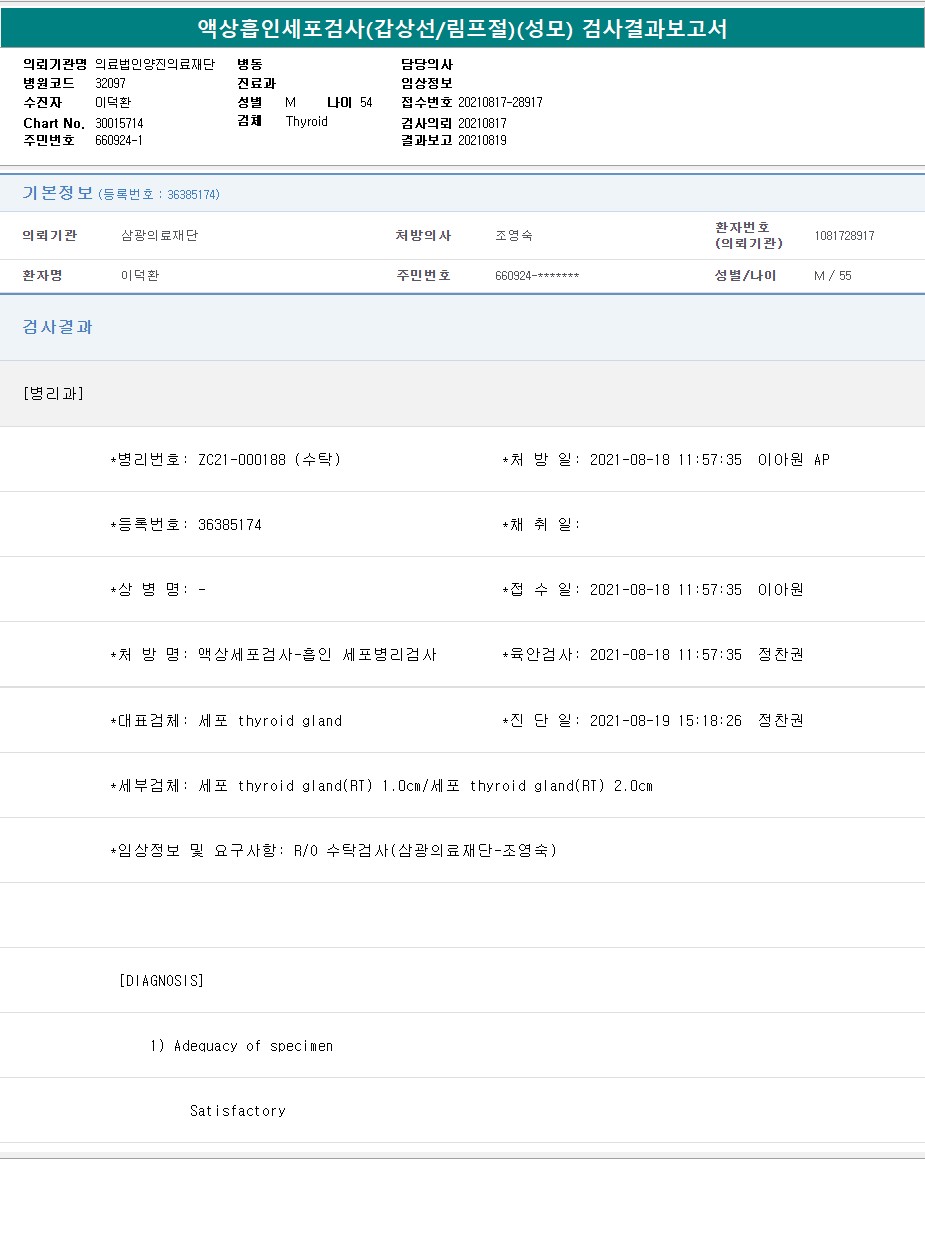
Task: Click the 임상정보 및 요구사항 line
Action: (333, 851)
